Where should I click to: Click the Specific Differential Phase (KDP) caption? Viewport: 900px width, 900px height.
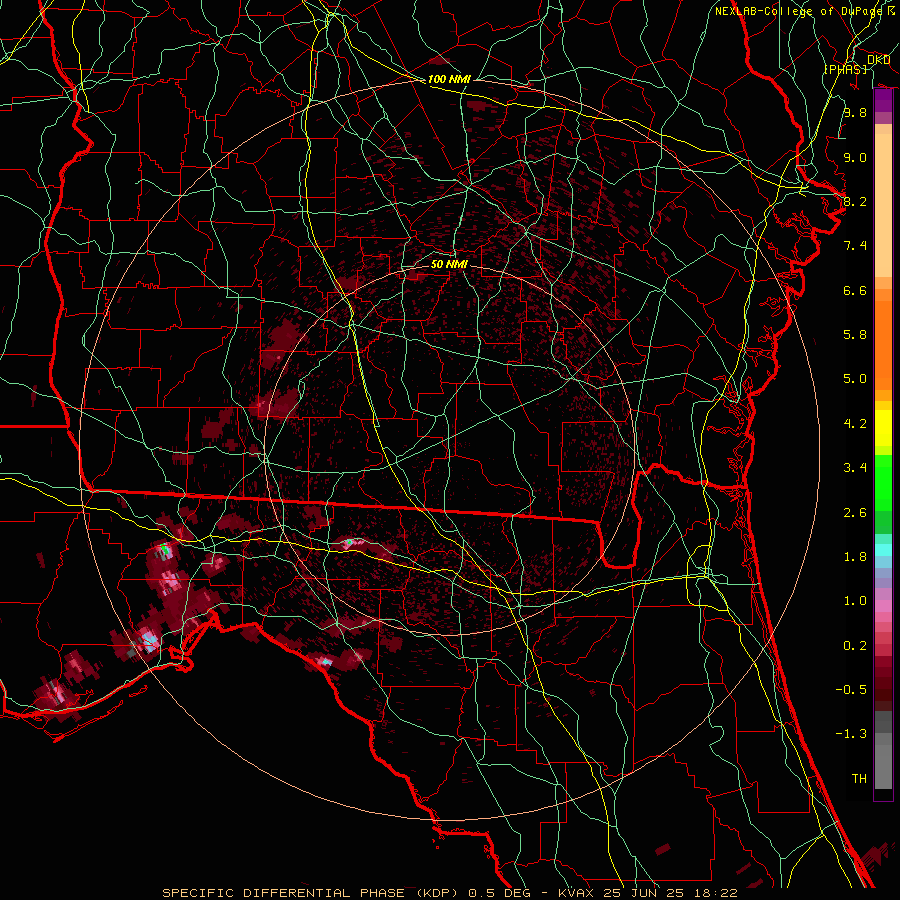coord(450,893)
